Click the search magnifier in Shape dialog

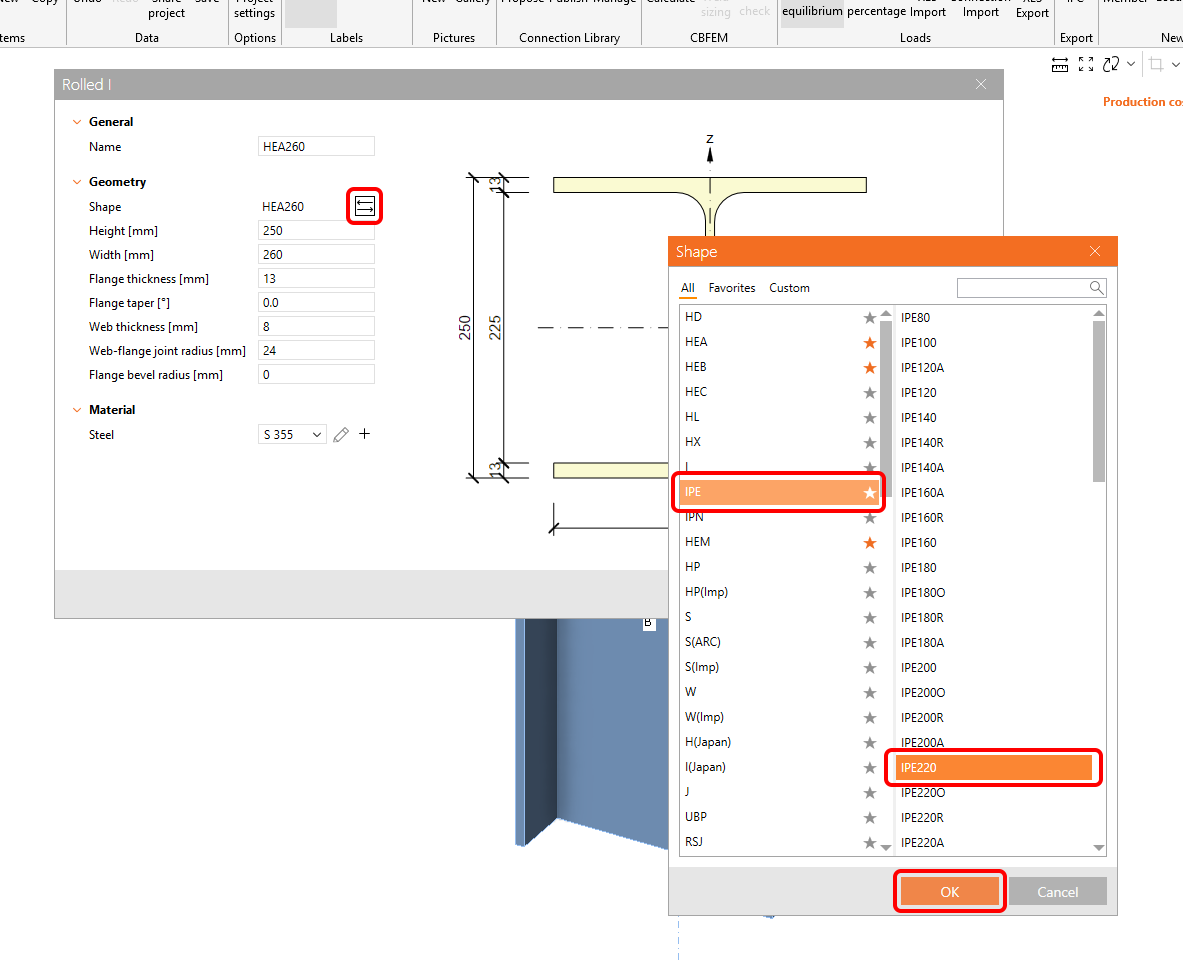coord(1096,288)
